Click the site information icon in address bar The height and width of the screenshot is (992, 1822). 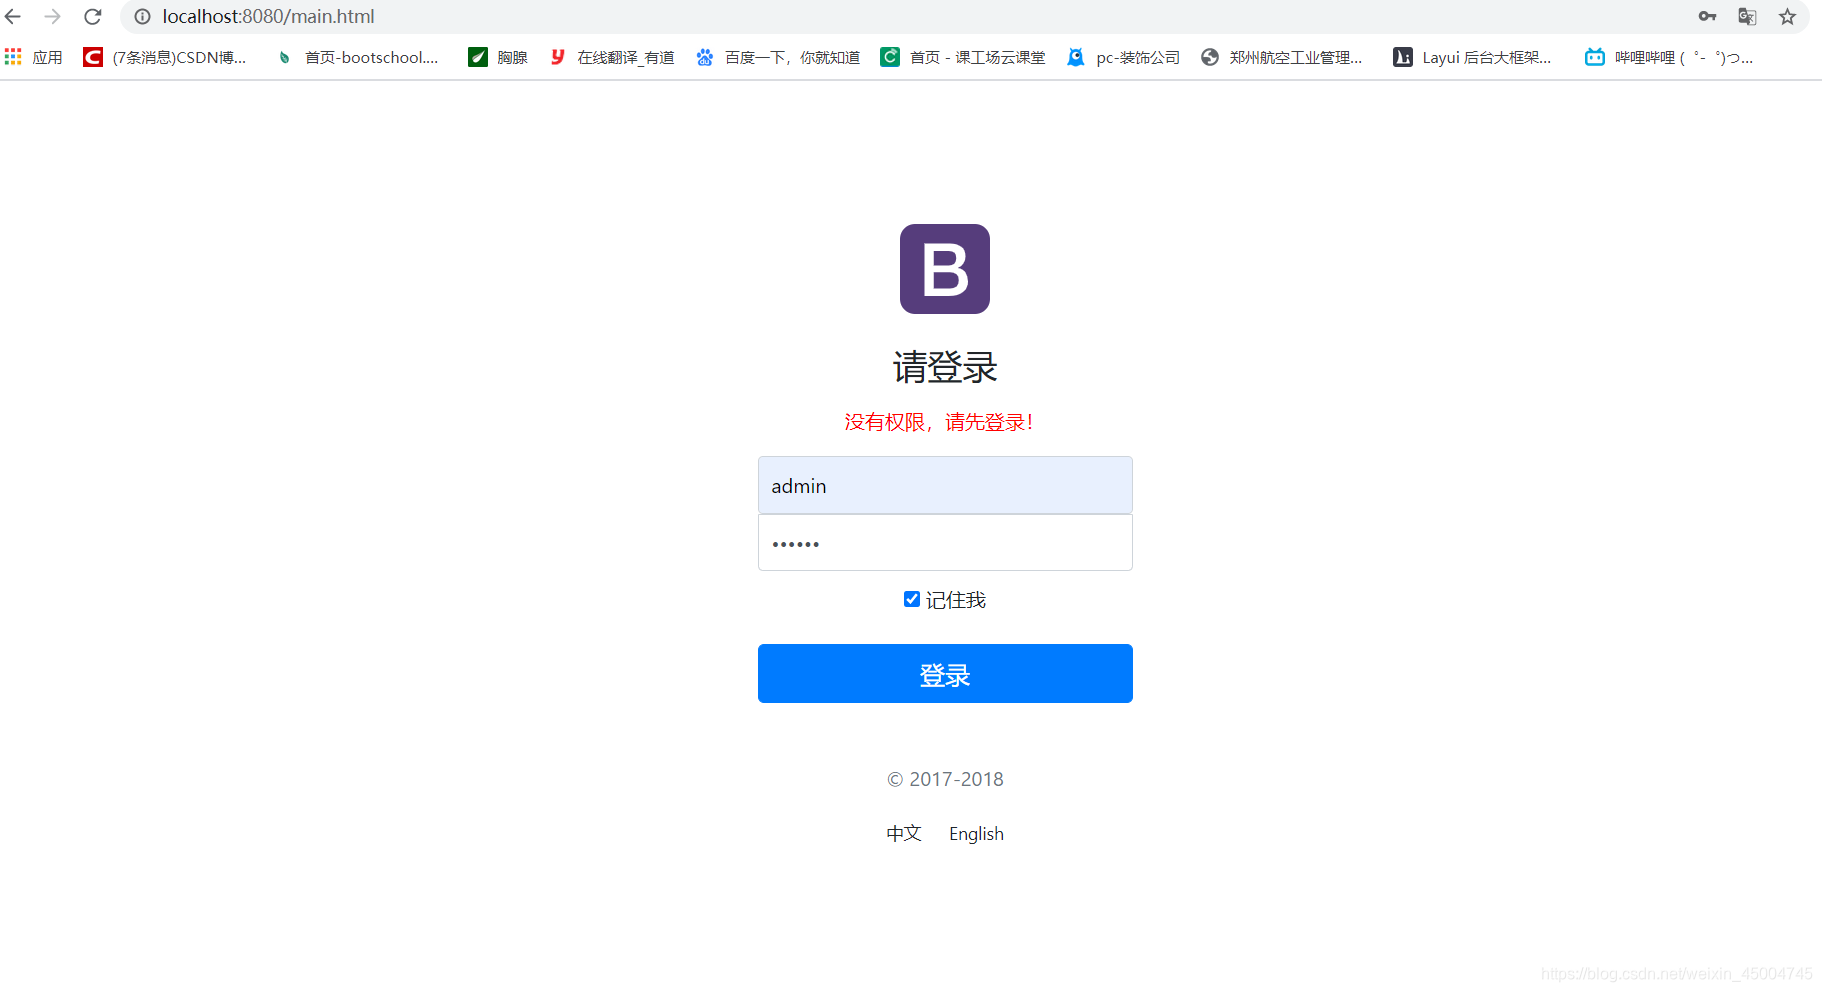tap(141, 16)
